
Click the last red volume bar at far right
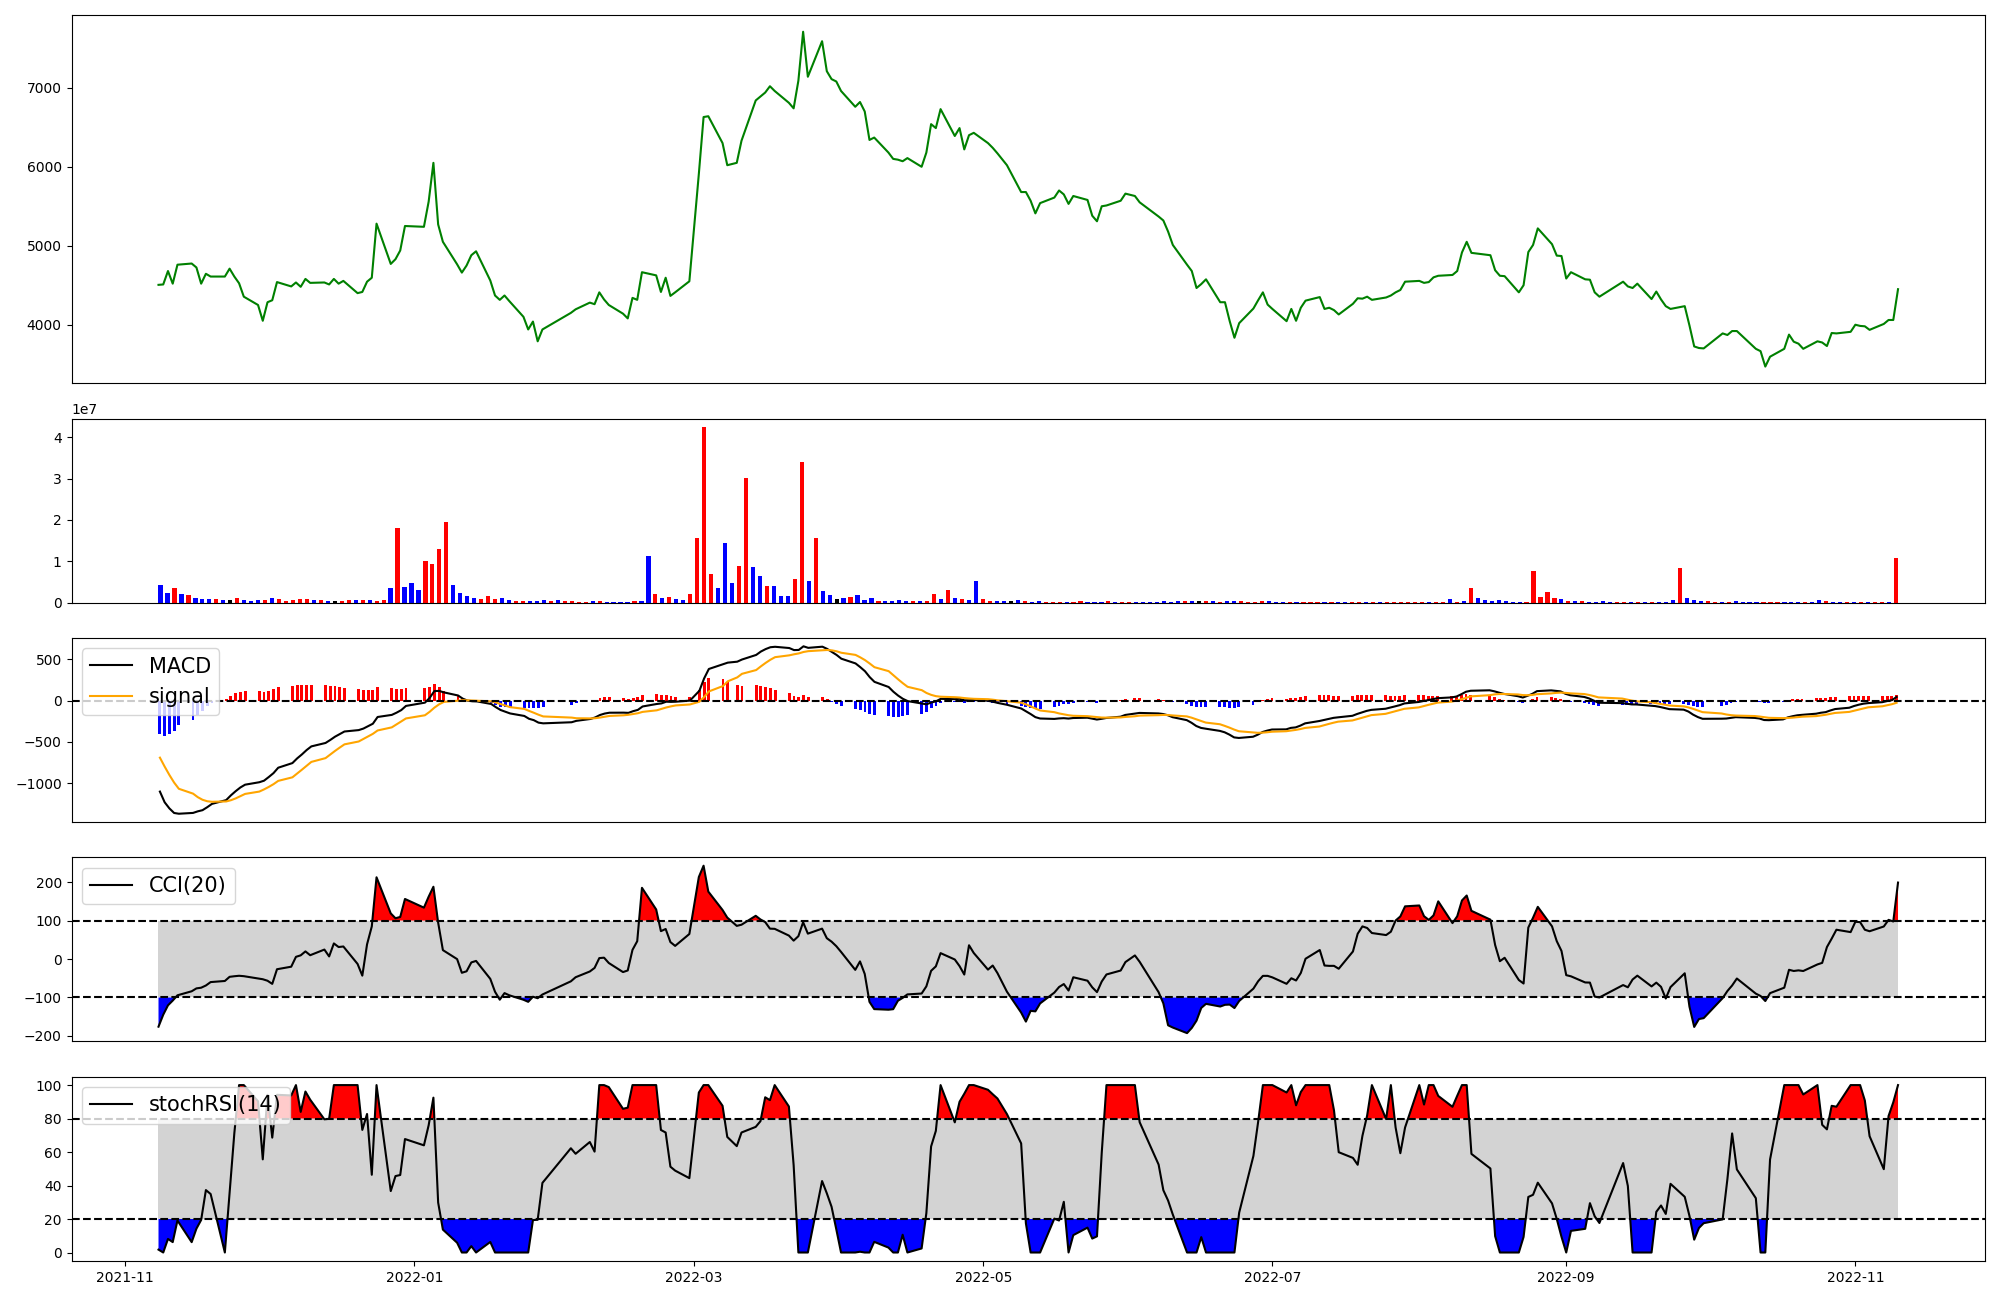[1896, 582]
